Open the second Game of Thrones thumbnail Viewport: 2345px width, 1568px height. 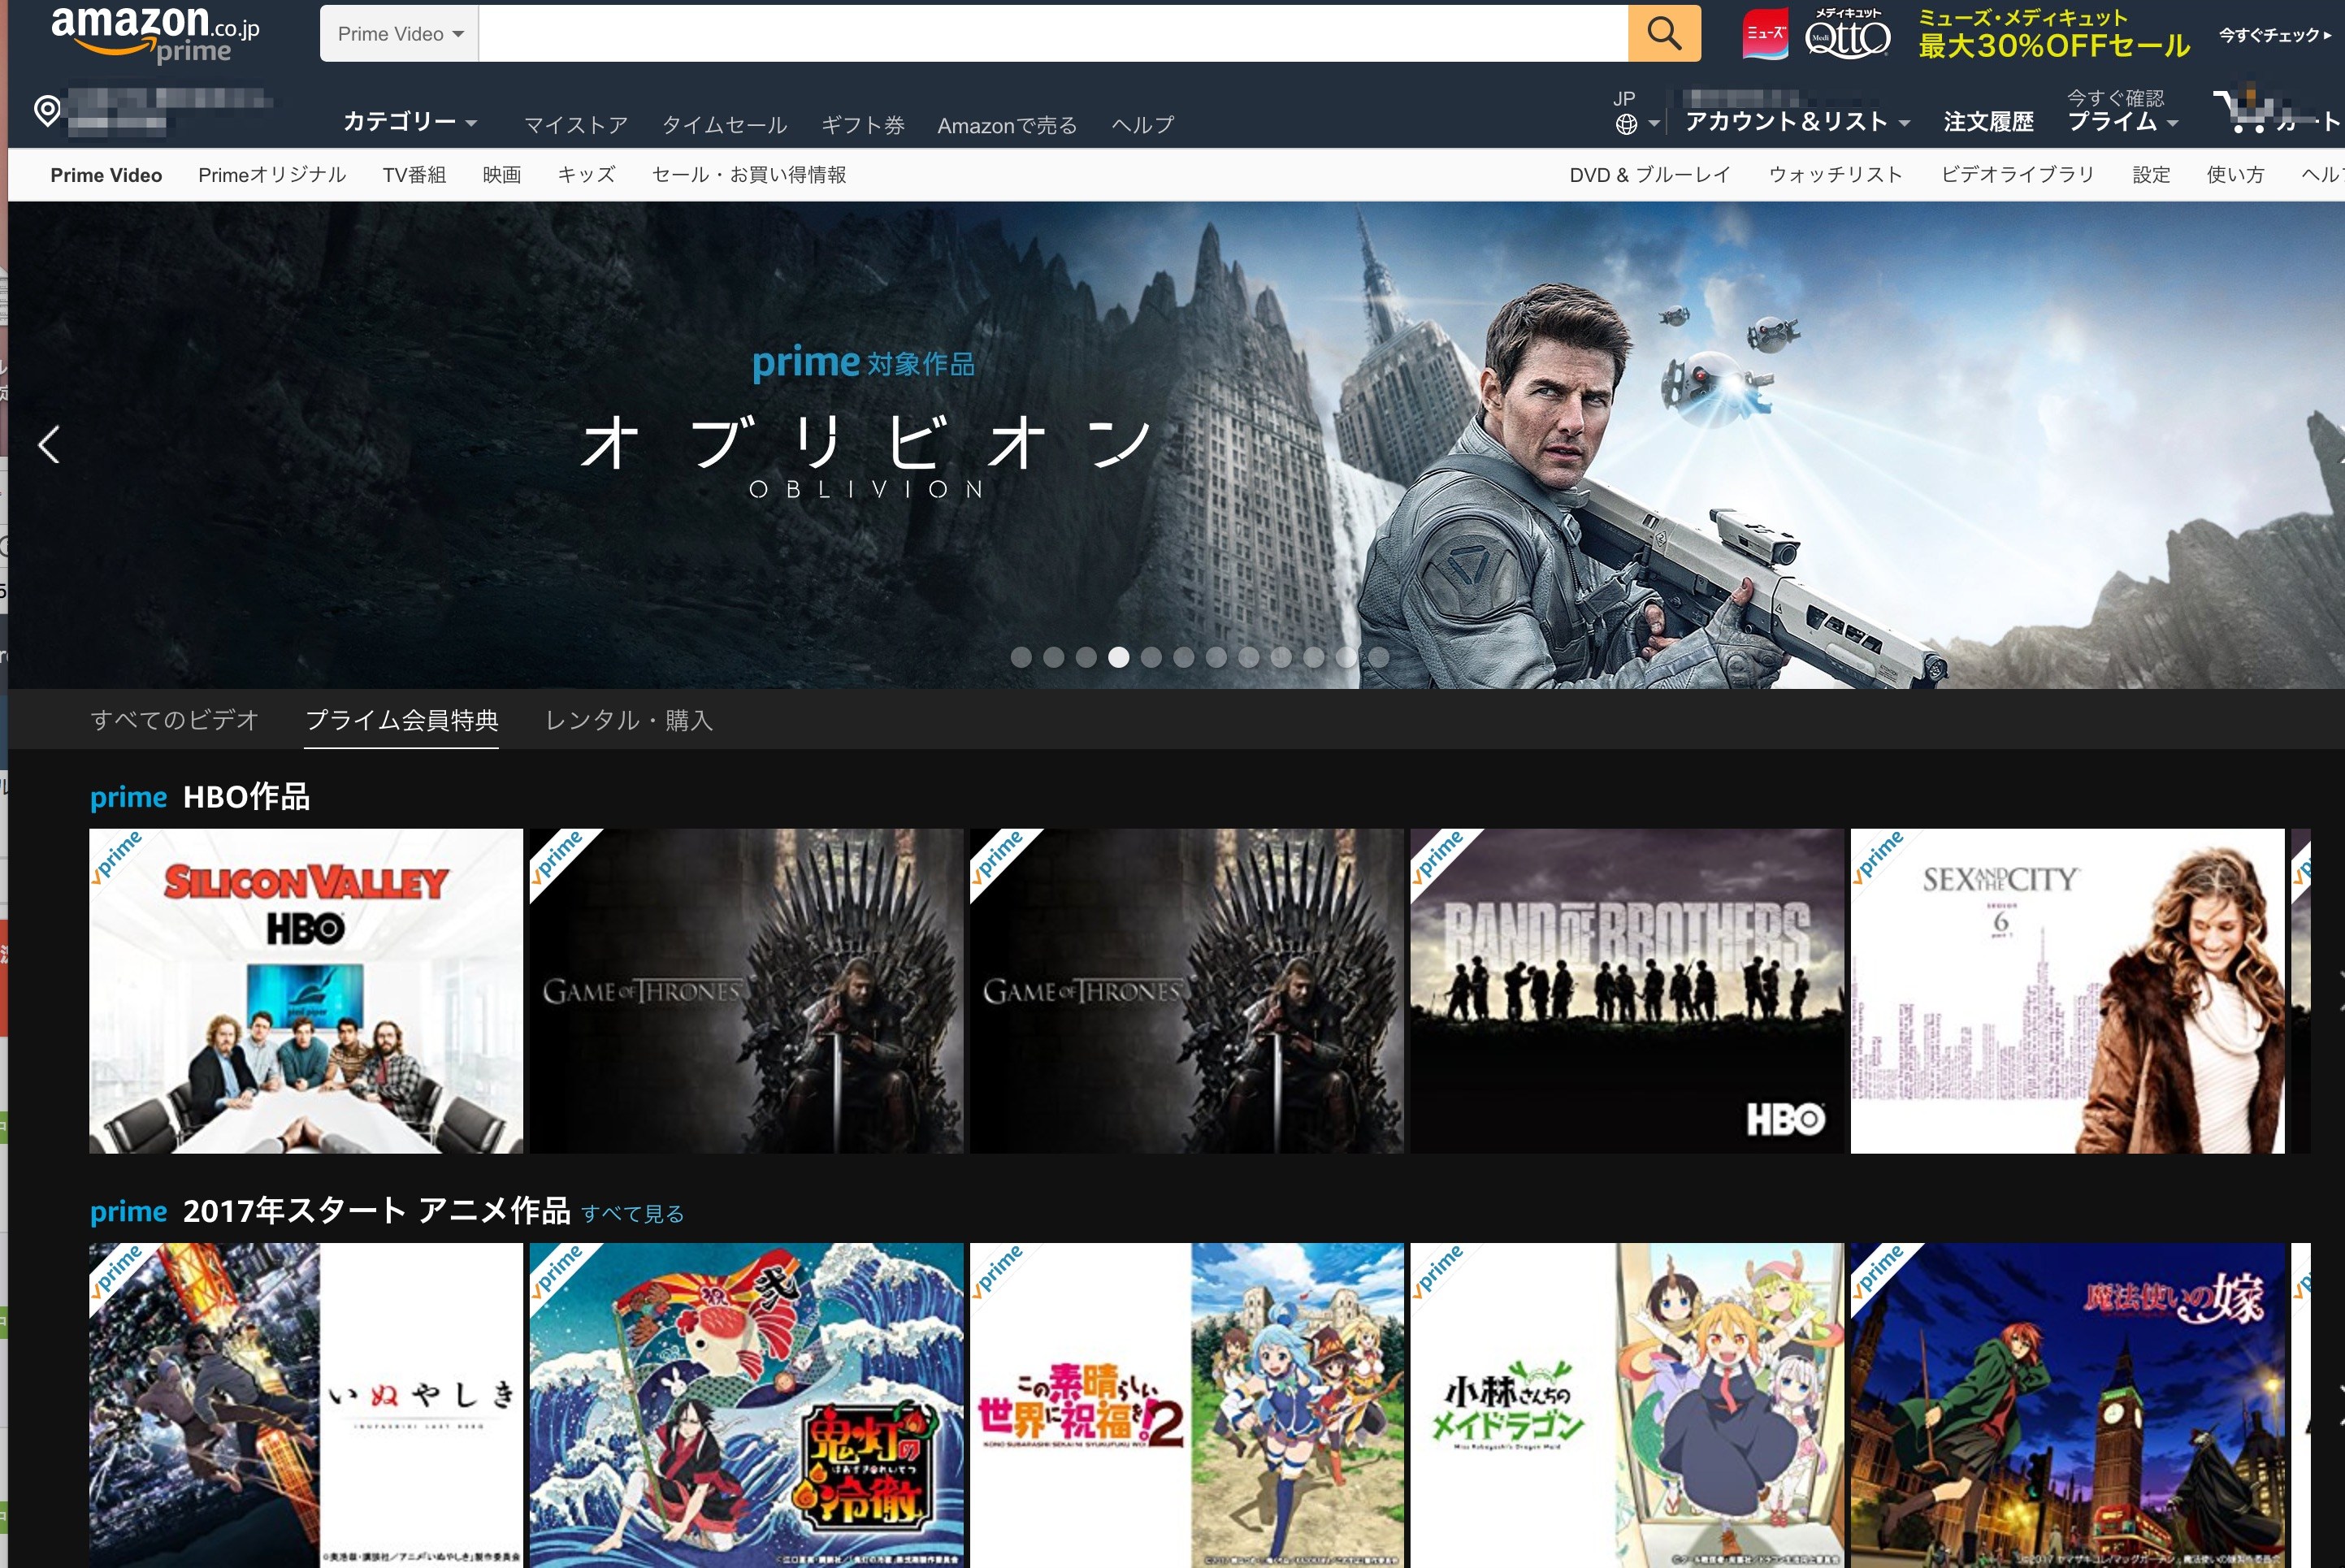click(x=1187, y=990)
